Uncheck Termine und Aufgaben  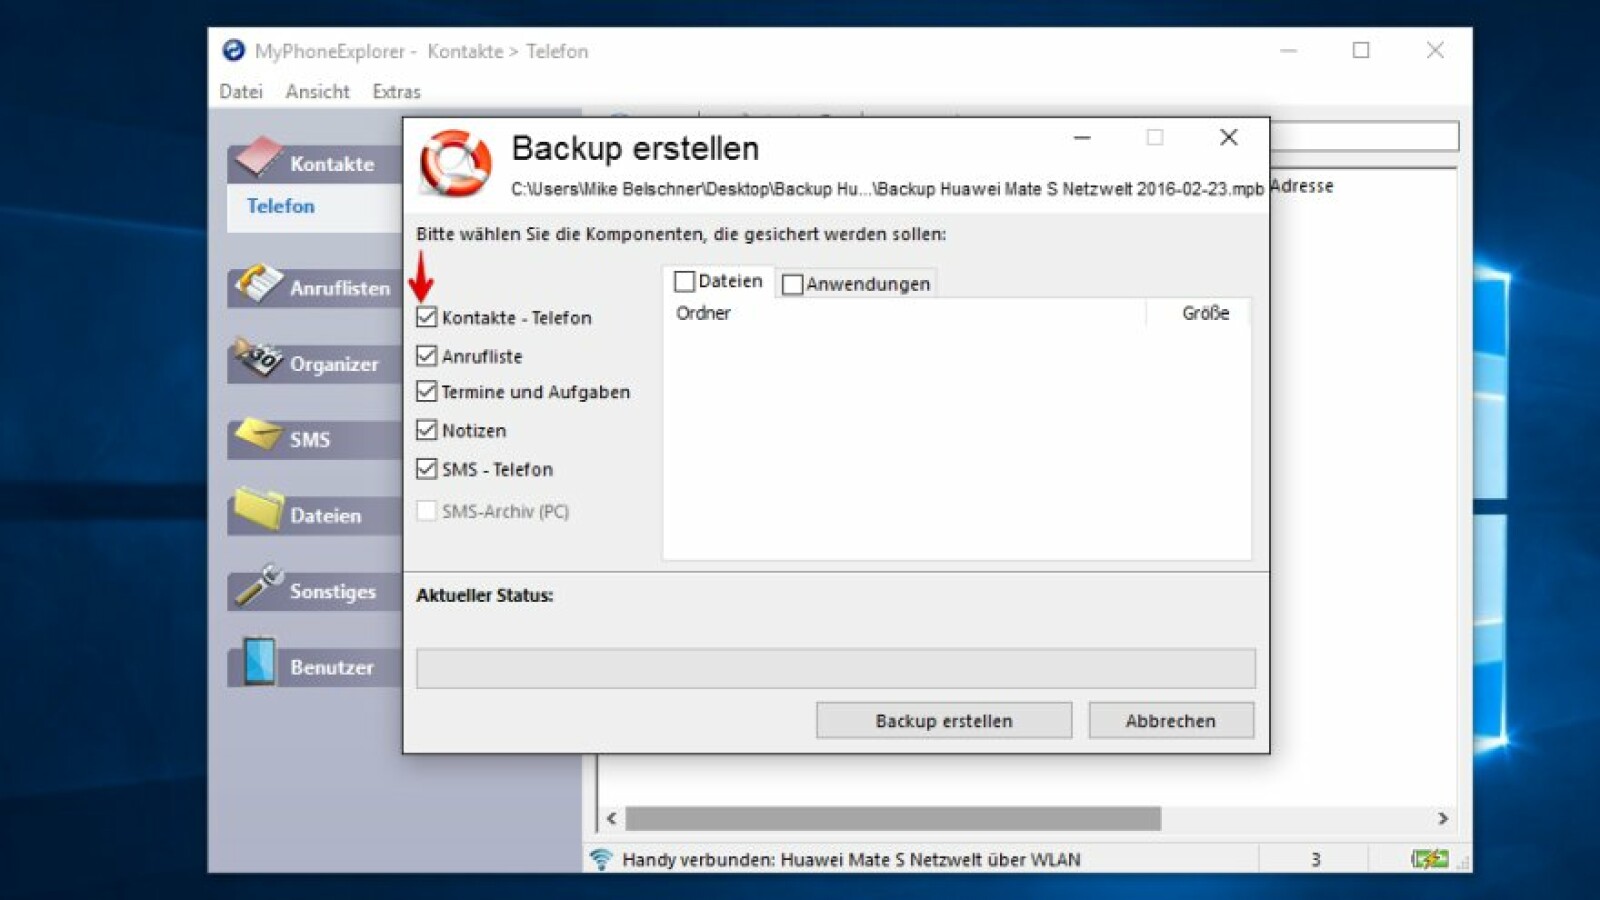point(425,392)
